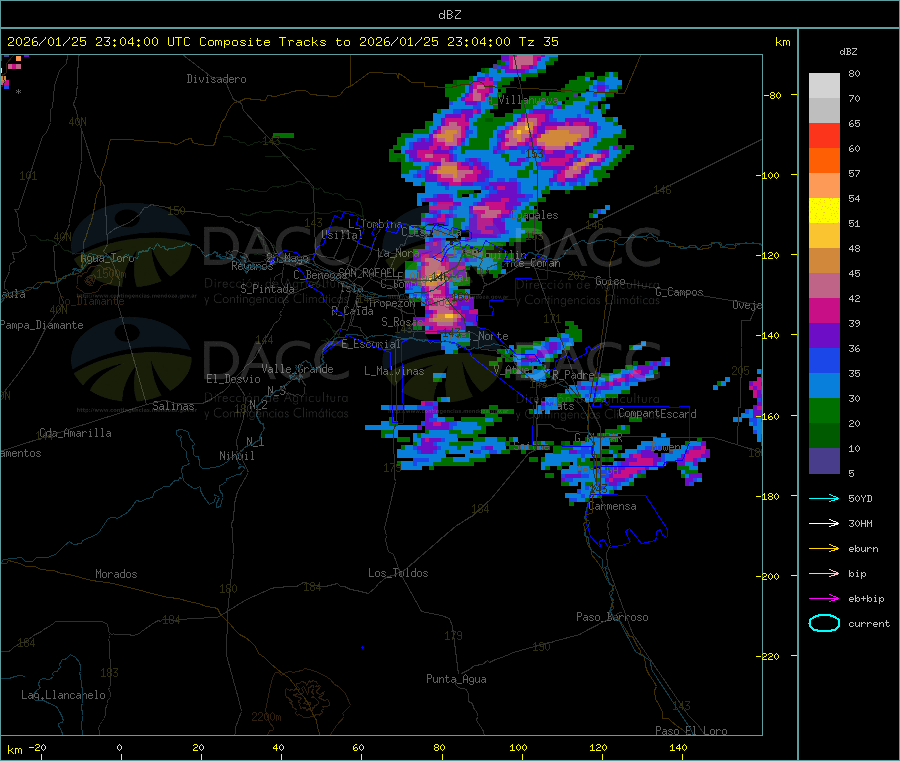Click the -160 tick on right axis
Image resolution: width=900 pixels, height=761 pixels.
pos(770,416)
